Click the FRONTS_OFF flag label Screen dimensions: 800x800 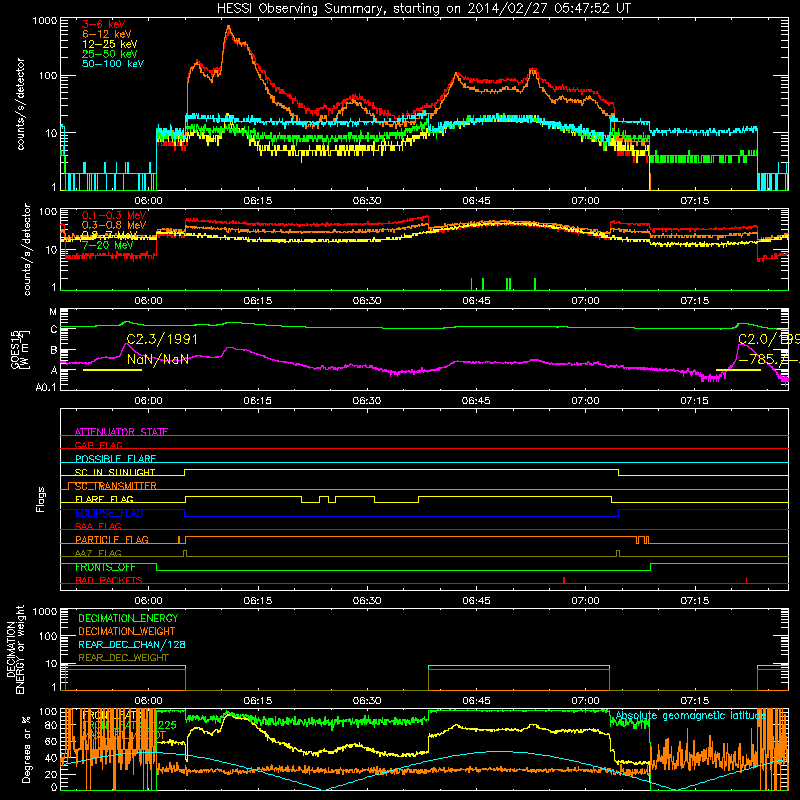coord(105,567)
